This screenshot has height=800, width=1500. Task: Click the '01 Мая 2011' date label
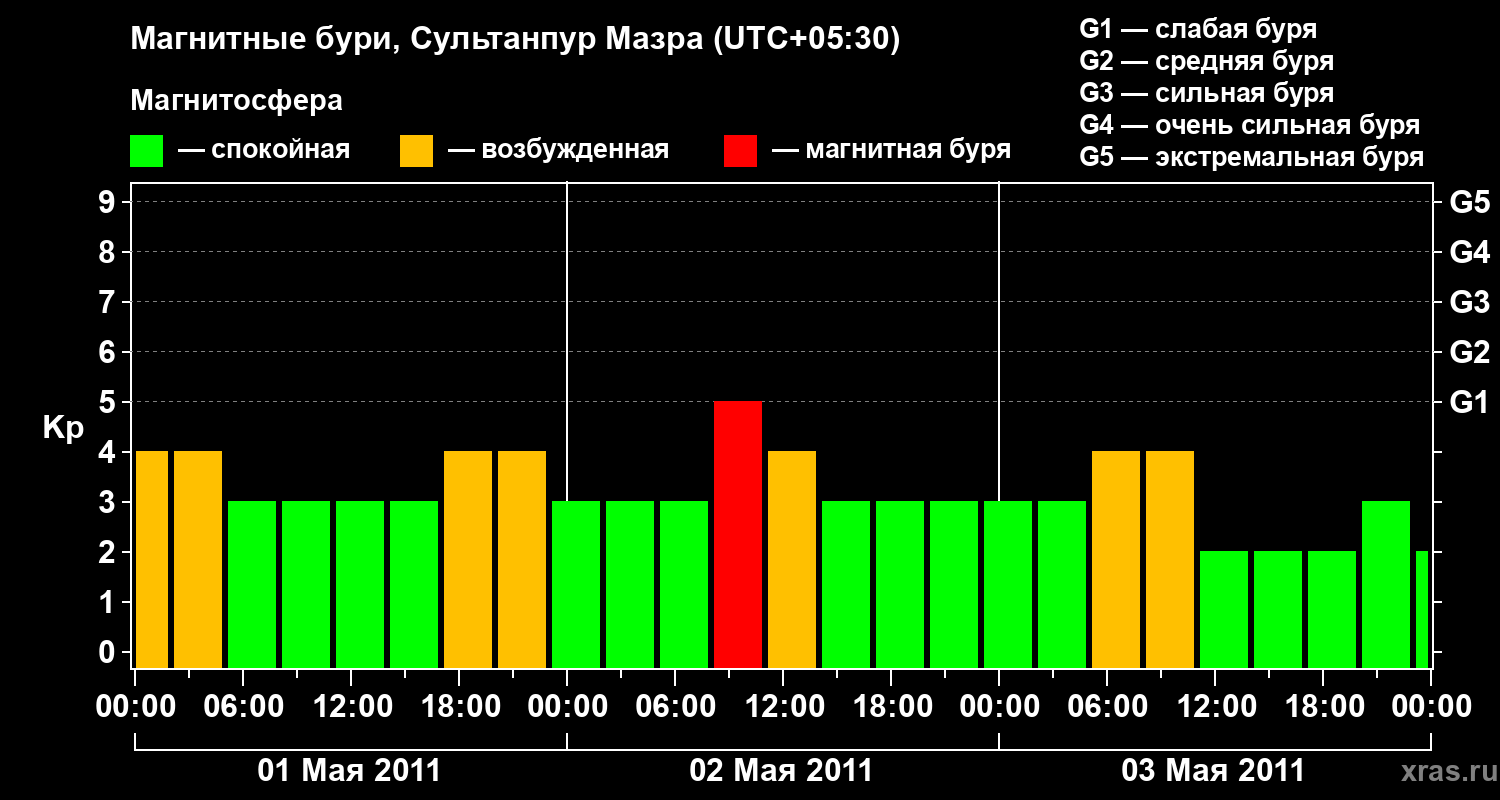pos(349,770)
